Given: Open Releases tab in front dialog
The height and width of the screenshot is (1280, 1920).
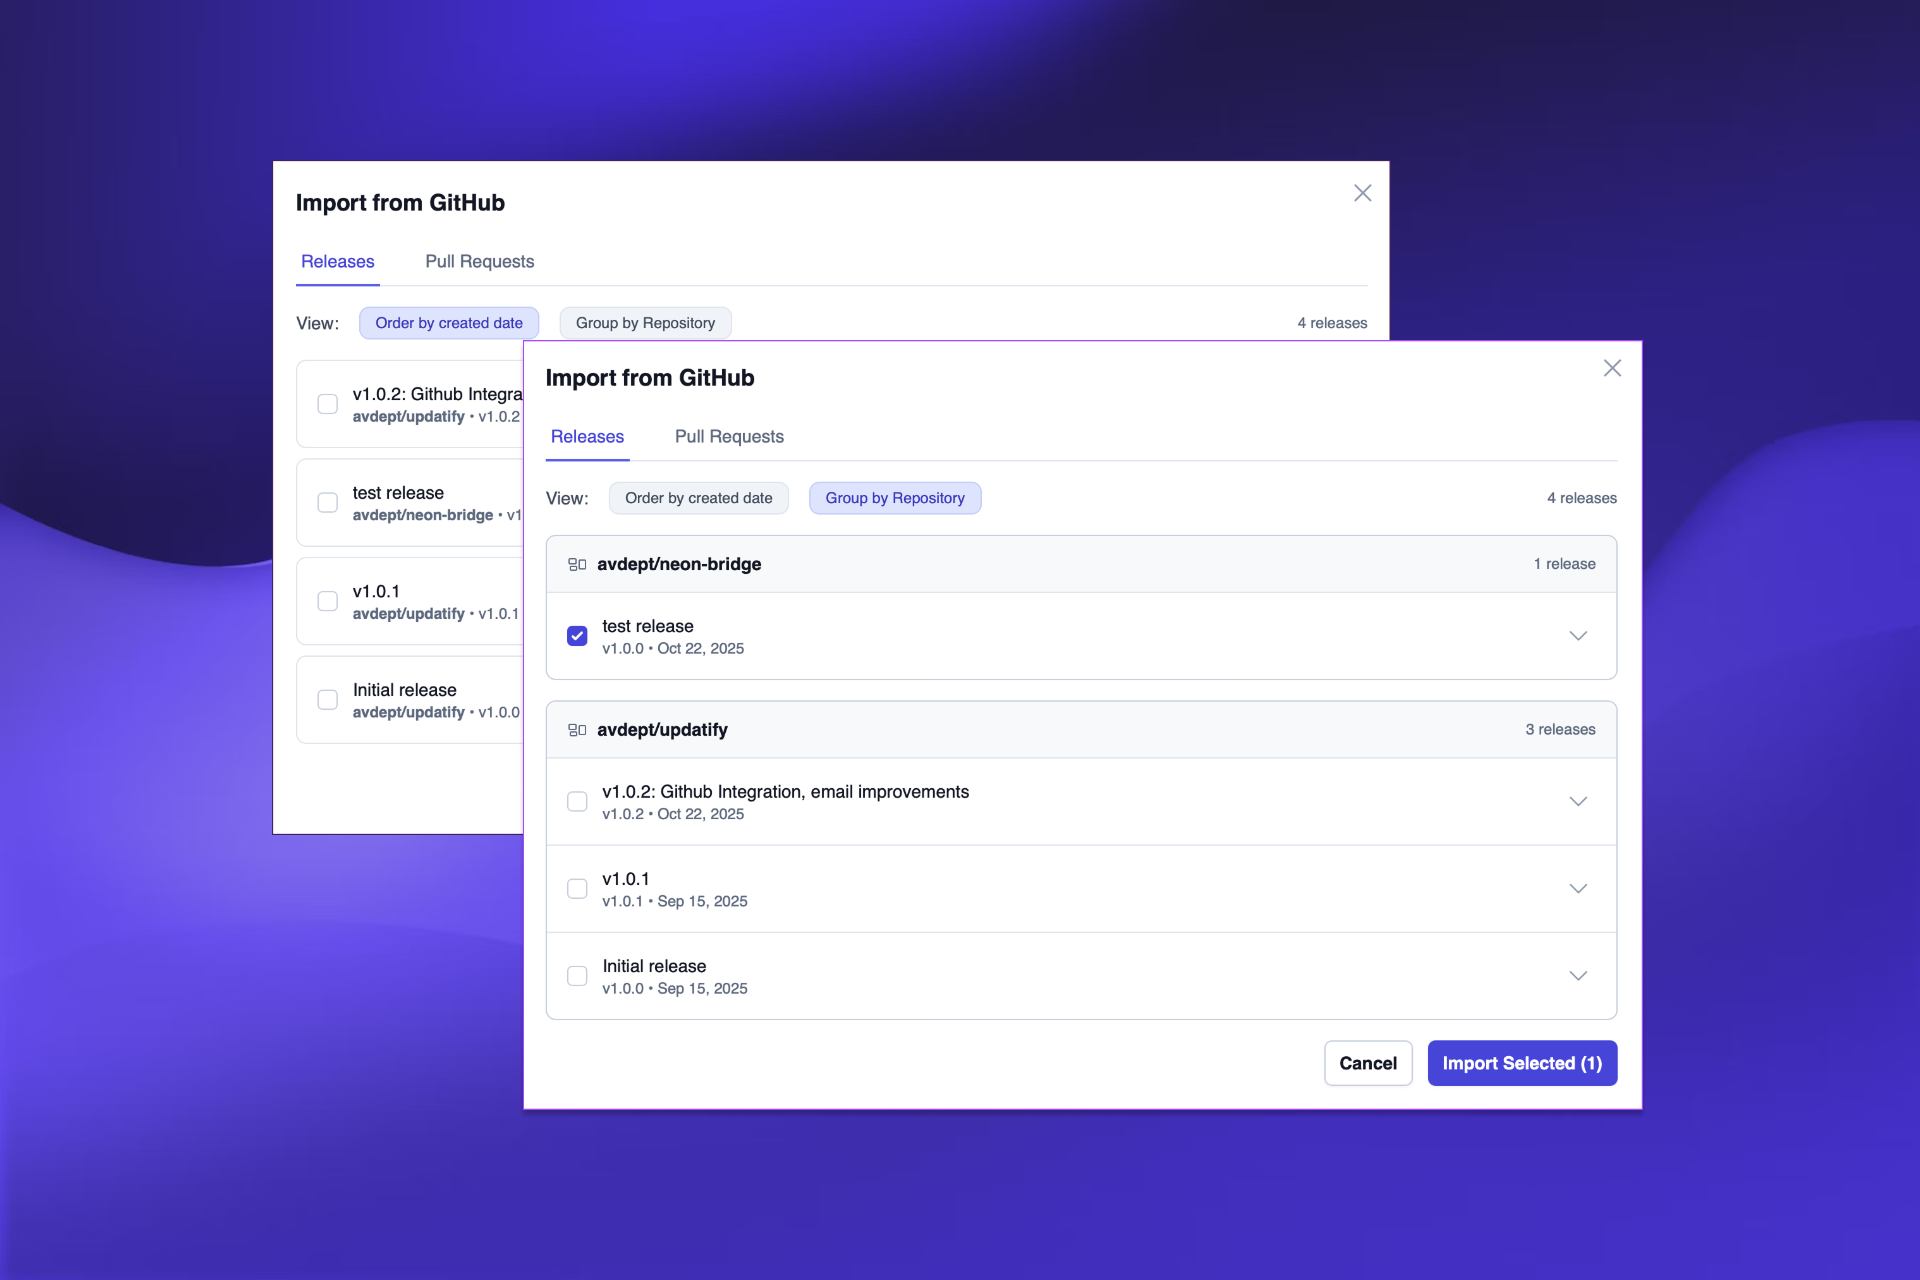Looking at the screenshot, I should pos(587,437).
